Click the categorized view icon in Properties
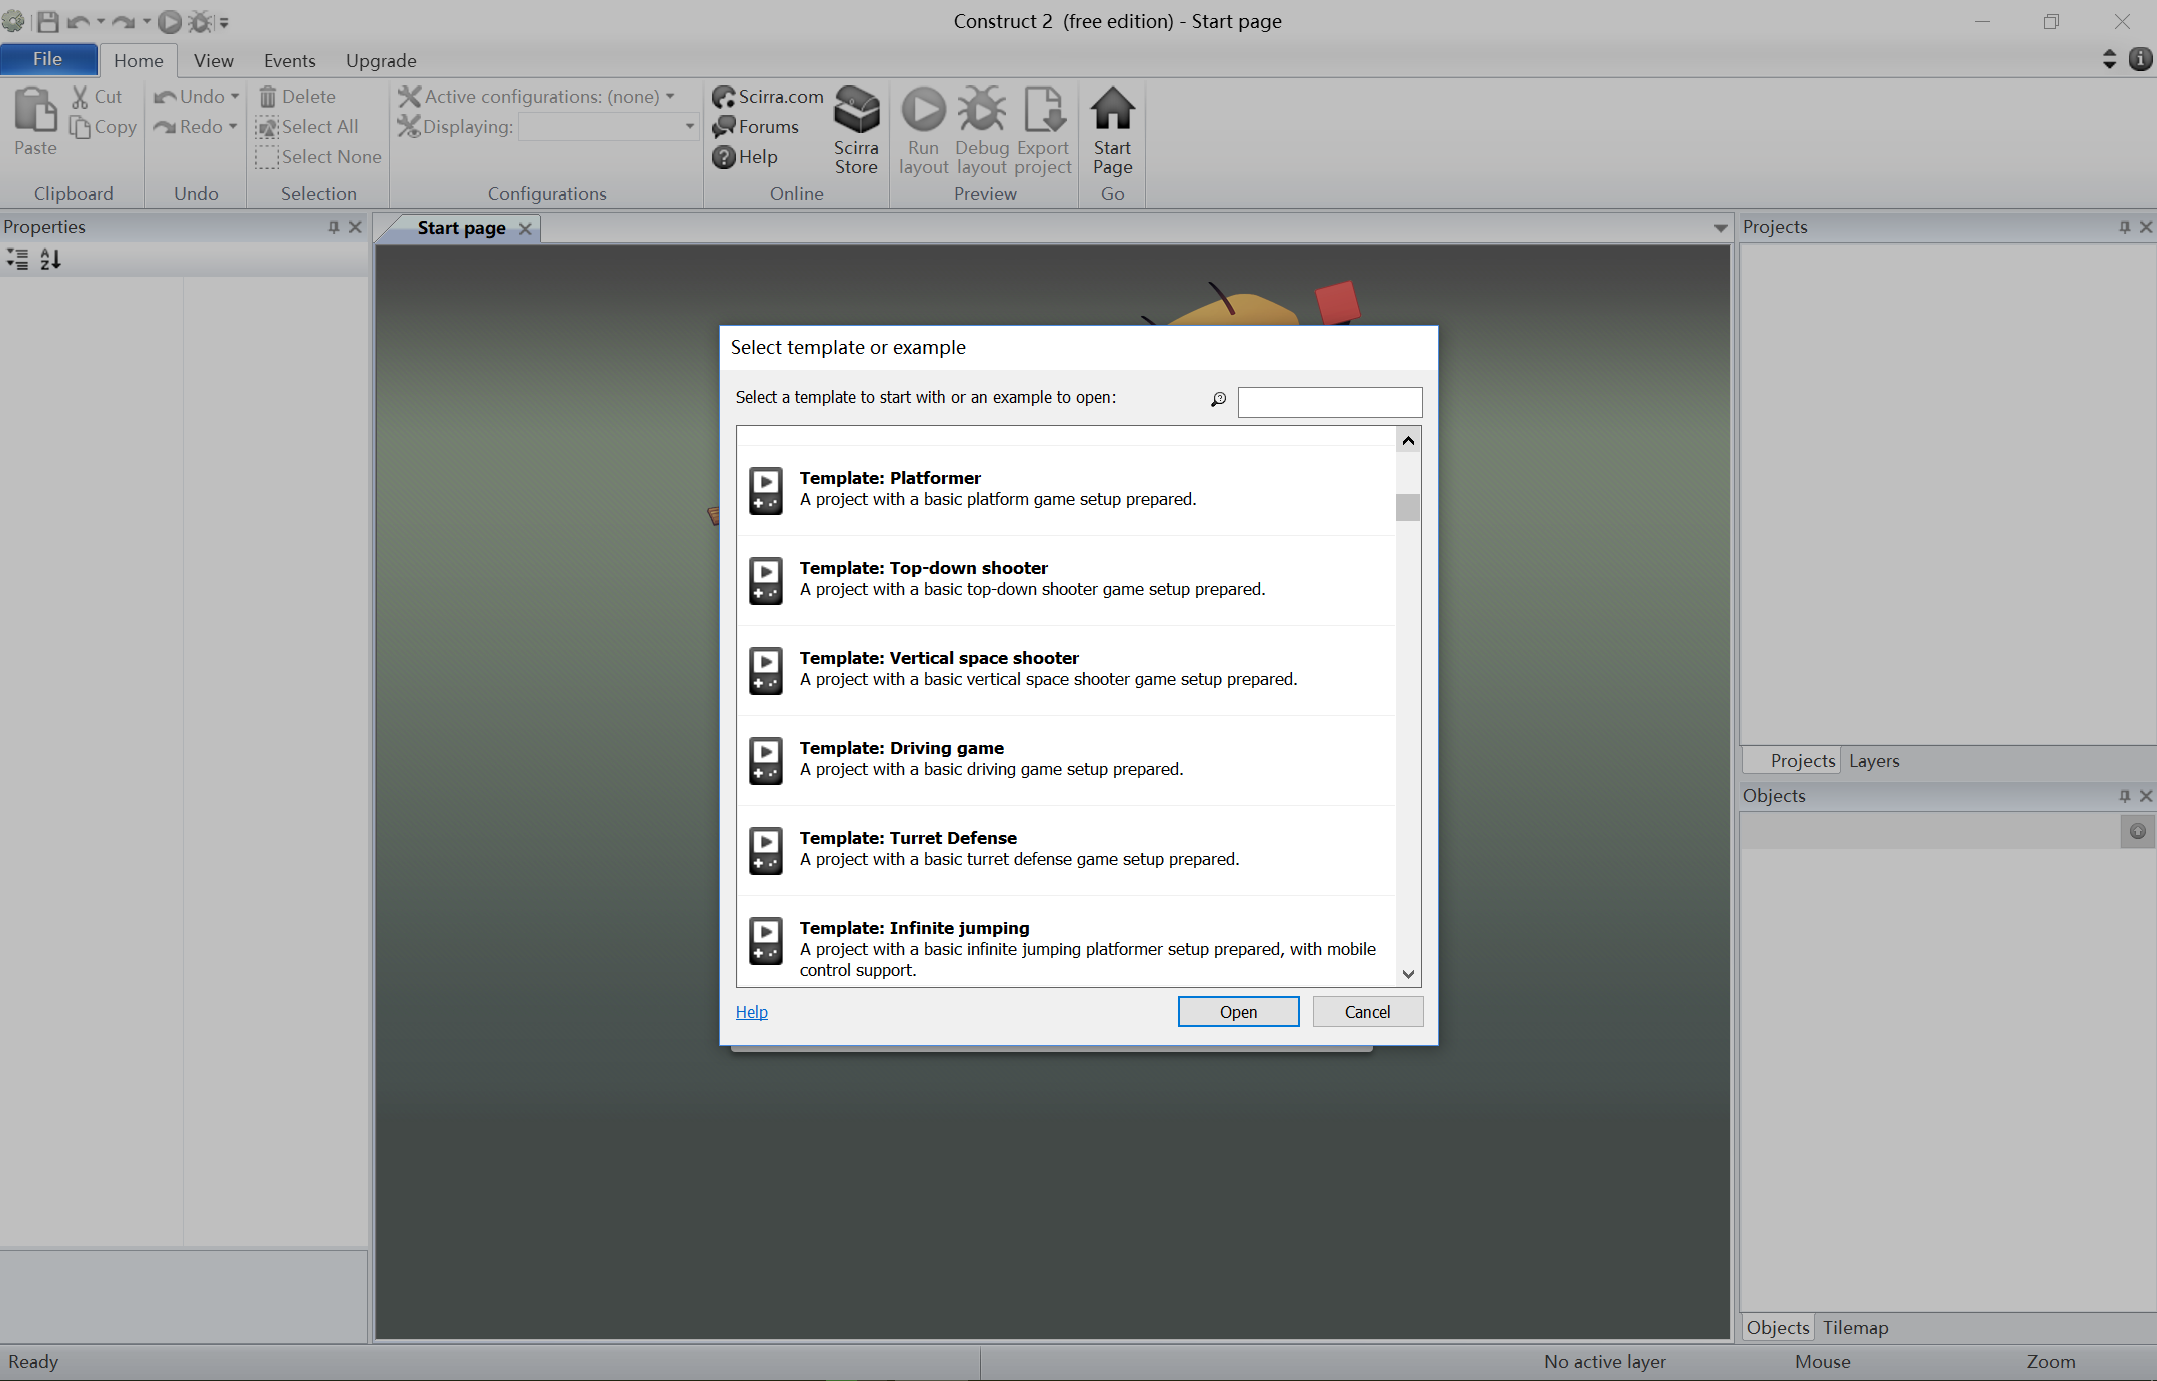 coord(17,260)
